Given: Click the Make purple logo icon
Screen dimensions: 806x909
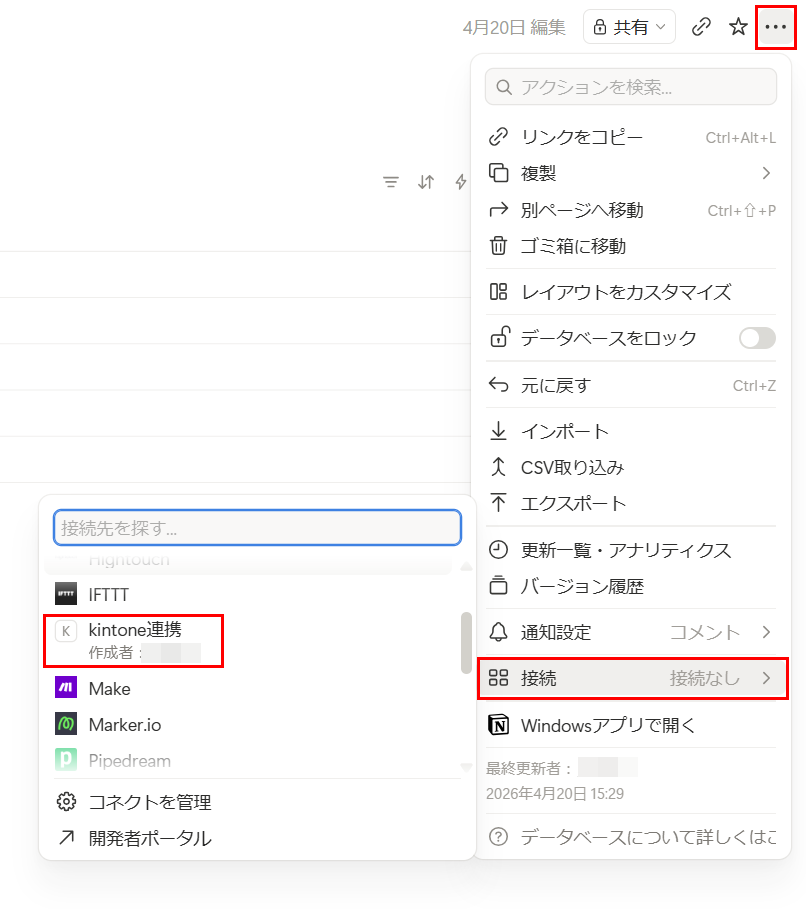Looking at the screenshot, I should (x=66, y=688).
